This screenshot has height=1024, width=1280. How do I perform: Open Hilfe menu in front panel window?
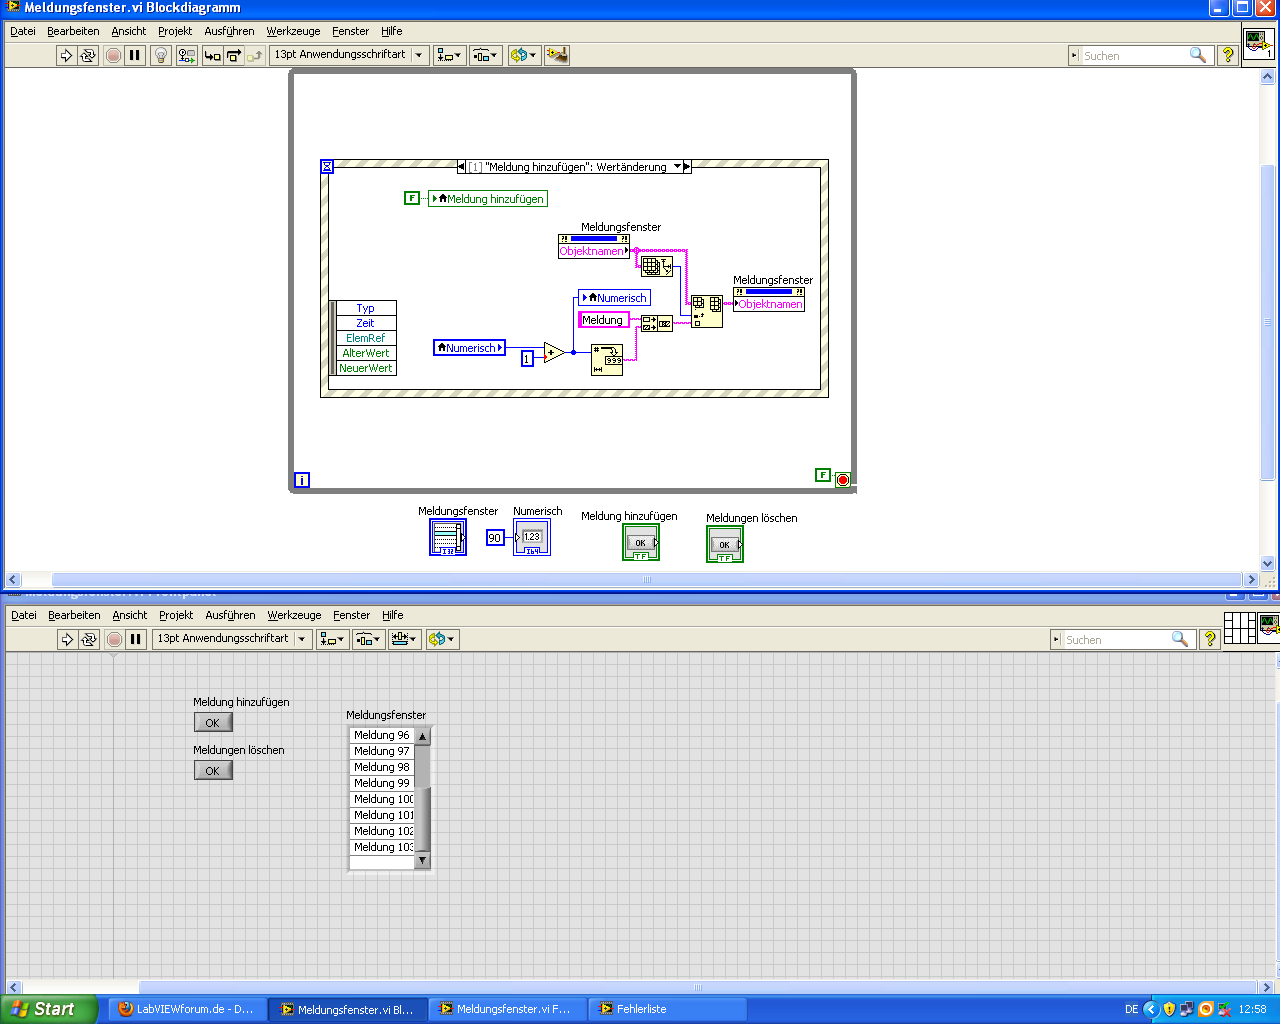click(x=392, y=615)
